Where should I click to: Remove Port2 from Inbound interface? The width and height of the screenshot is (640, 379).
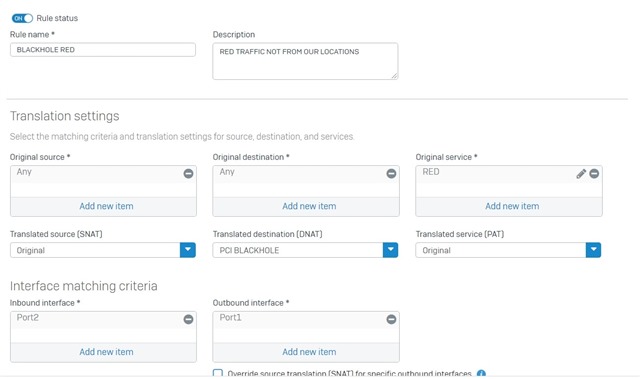188,319
